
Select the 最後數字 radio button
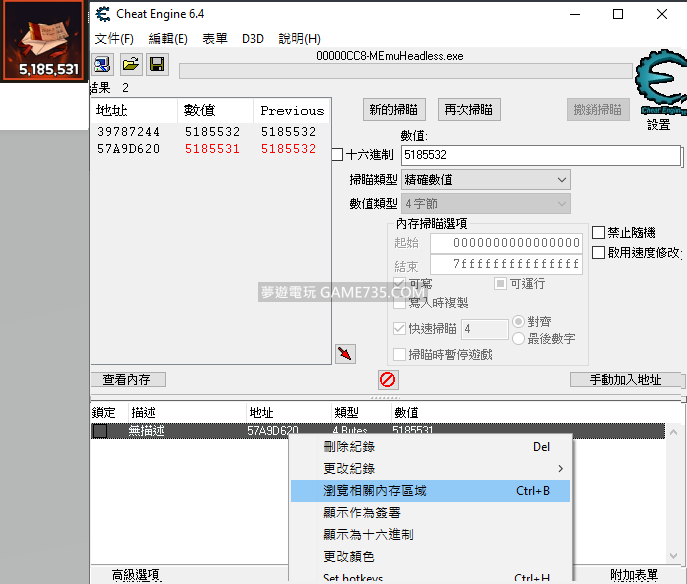pyautogui.click(x=518, y=339)
